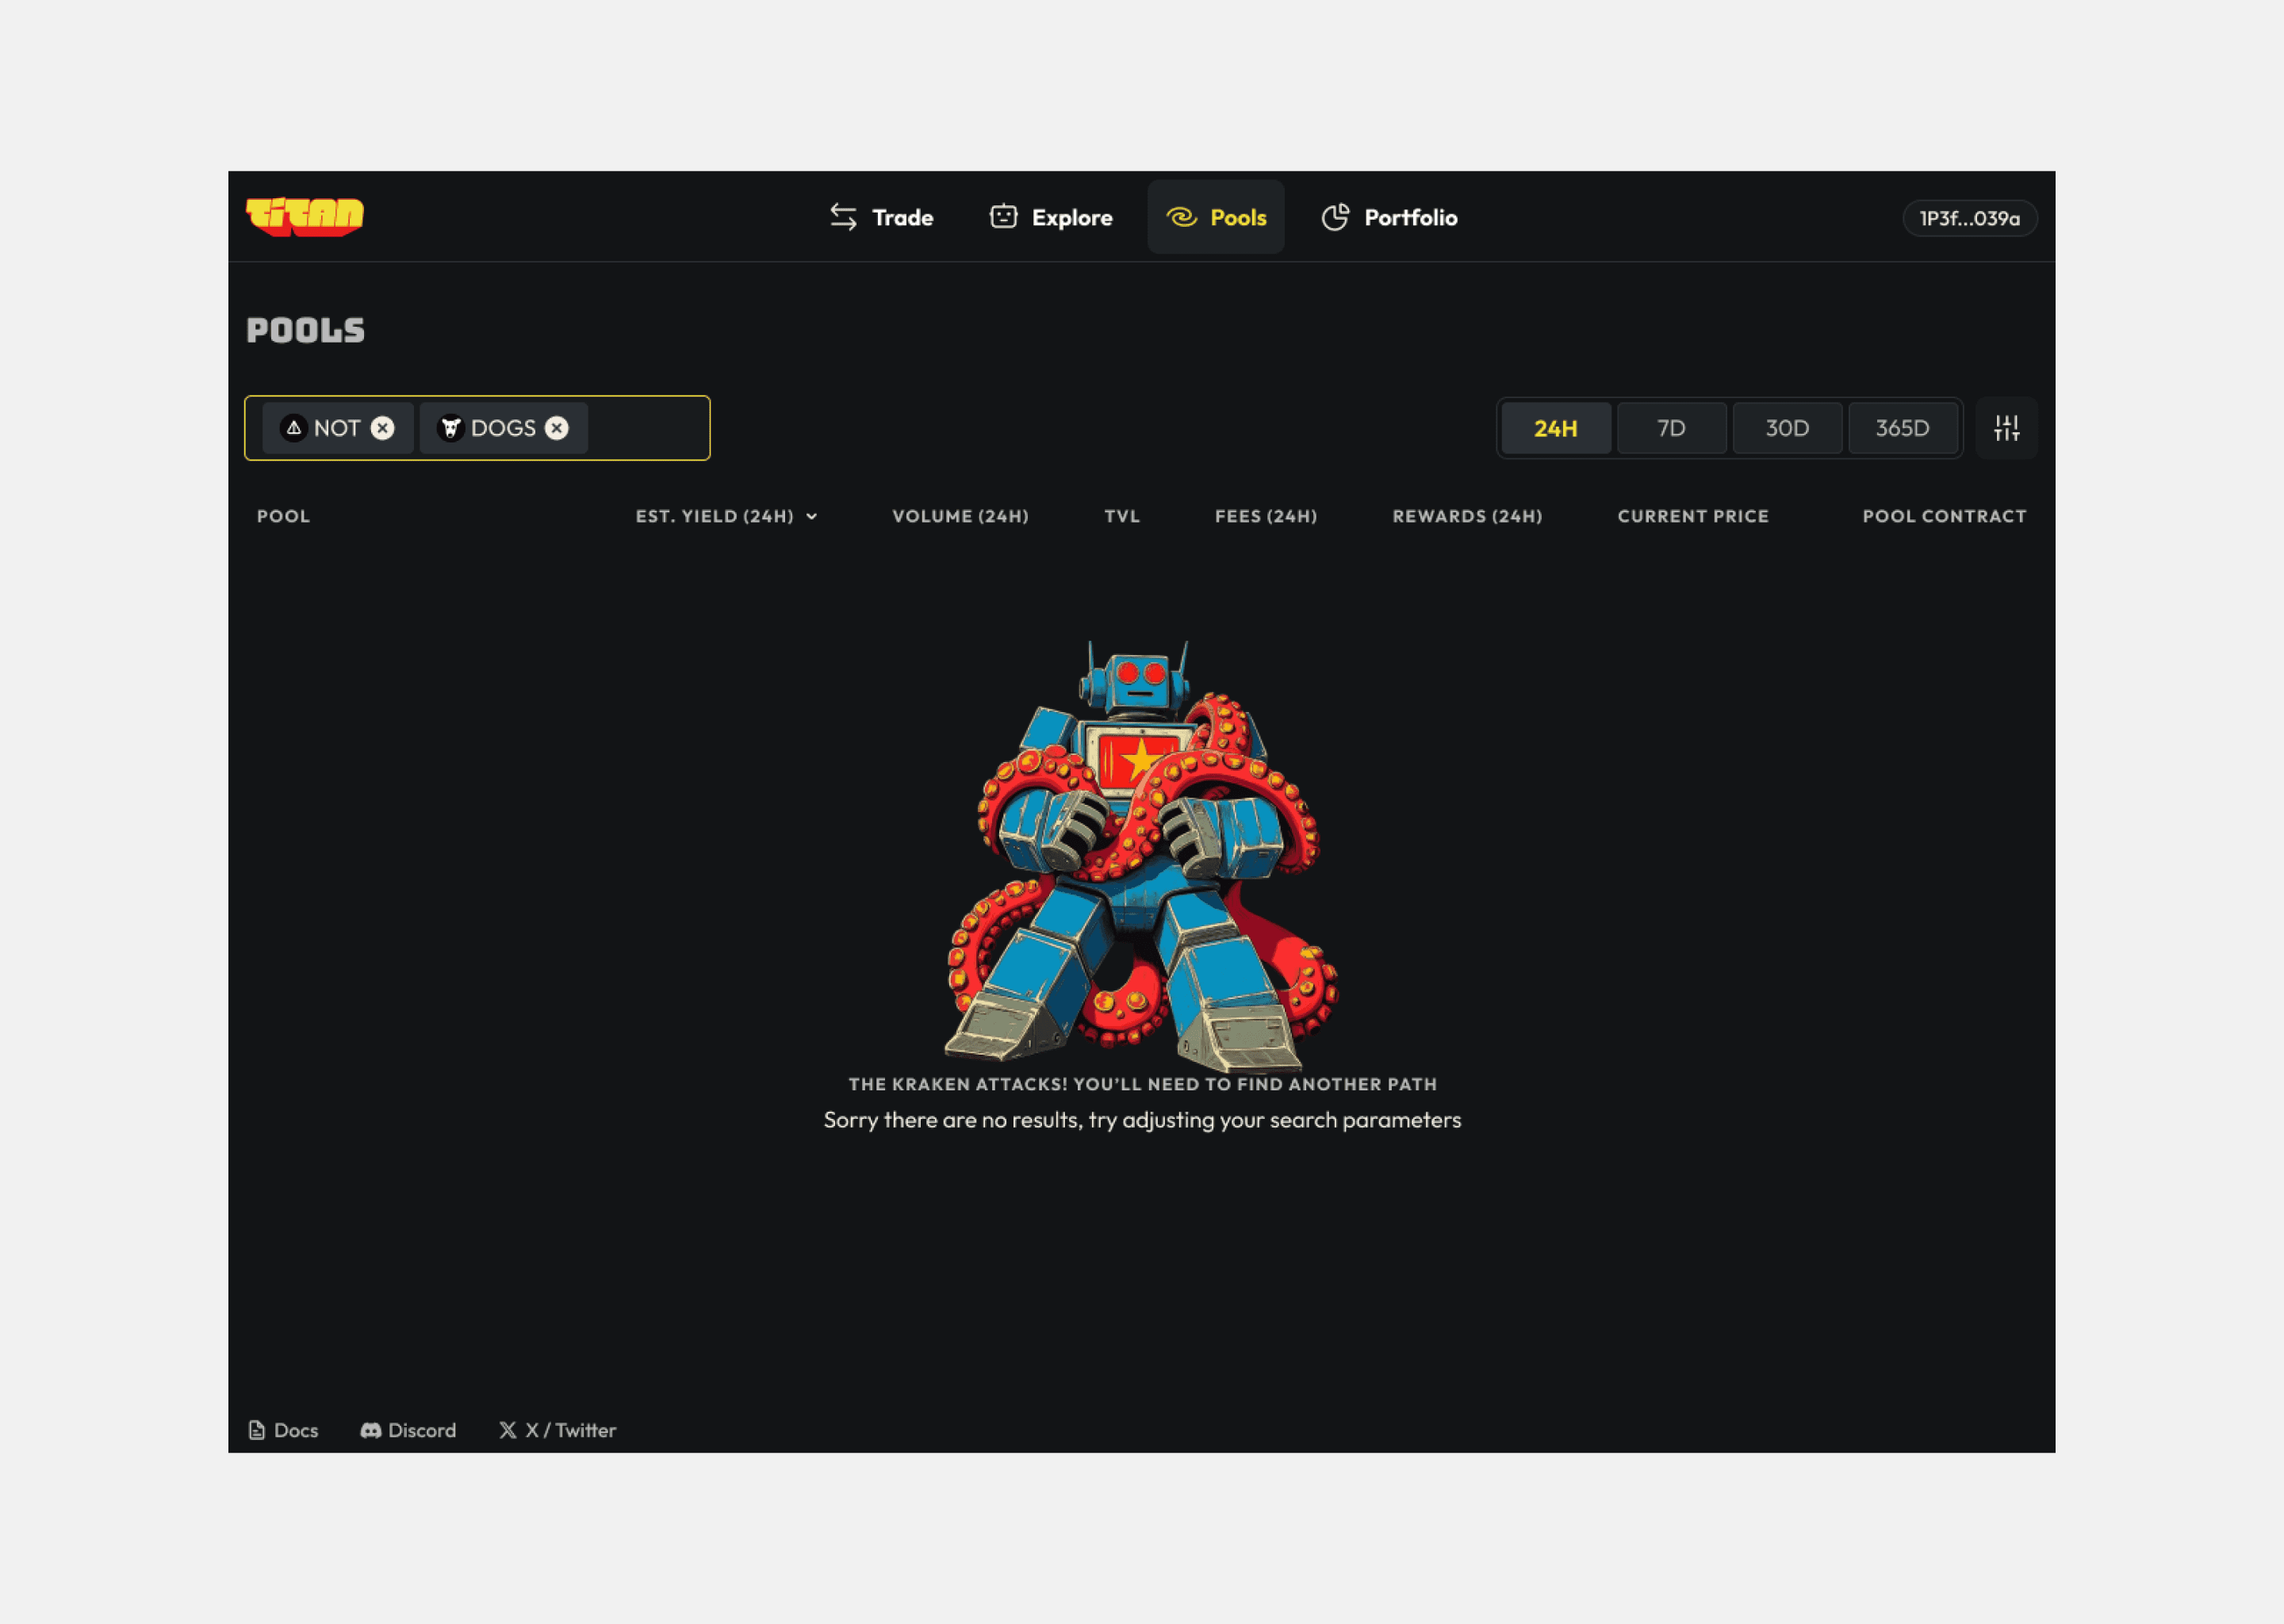Open the Discord link
This screenshot has height=1624, width=2284.
pyautogui.click(x=408, y=1430)
